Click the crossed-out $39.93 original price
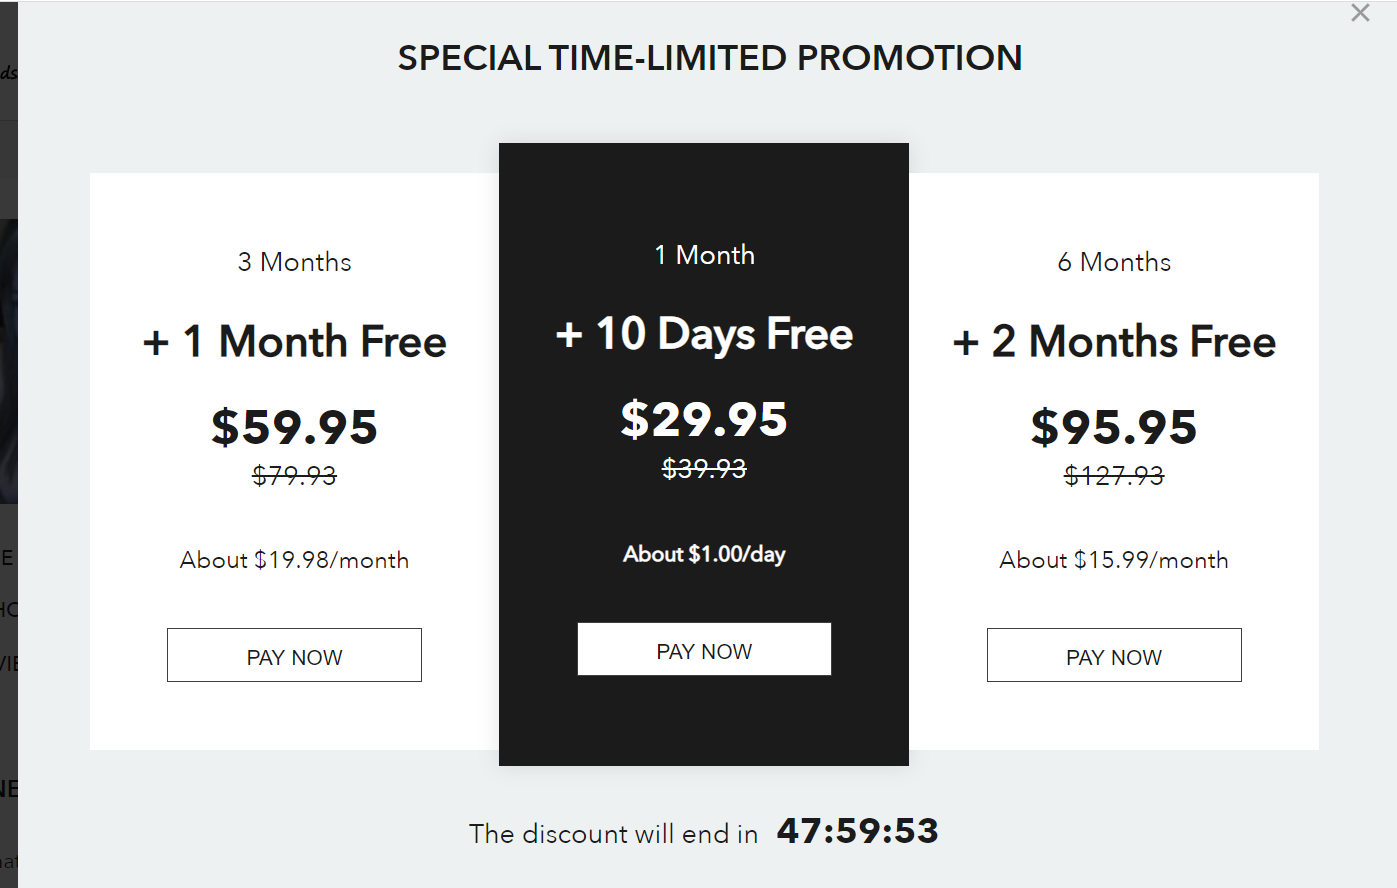This screenshot has width=1397, height=888. coord(704,469)
